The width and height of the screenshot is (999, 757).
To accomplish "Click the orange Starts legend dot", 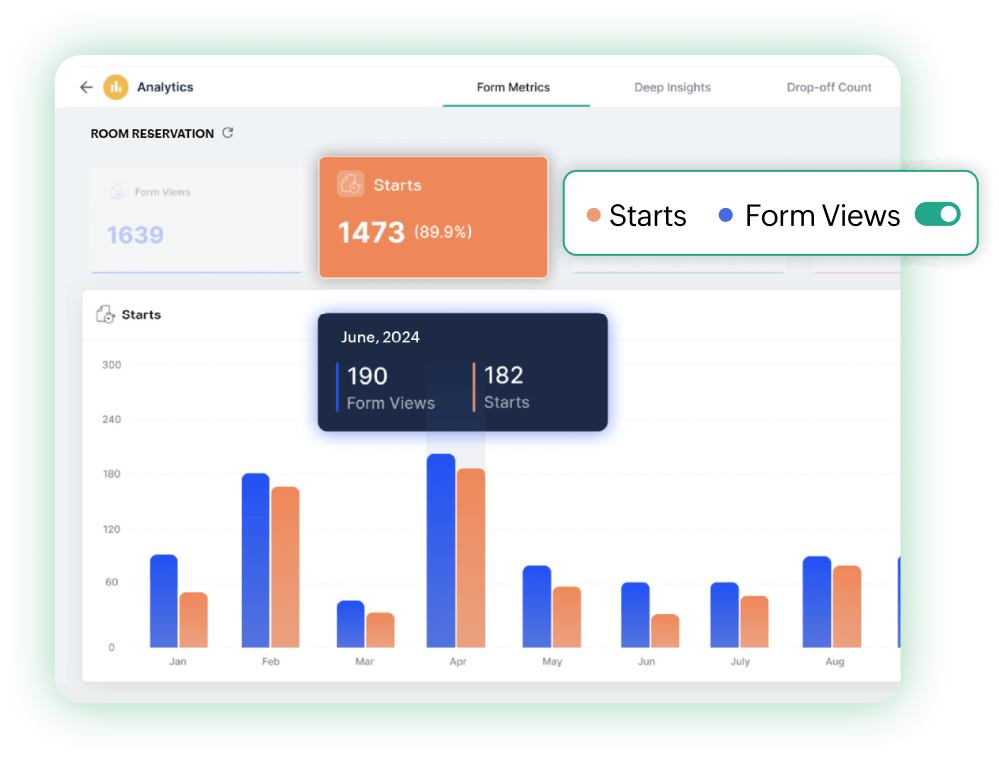I will pos(593,215).
